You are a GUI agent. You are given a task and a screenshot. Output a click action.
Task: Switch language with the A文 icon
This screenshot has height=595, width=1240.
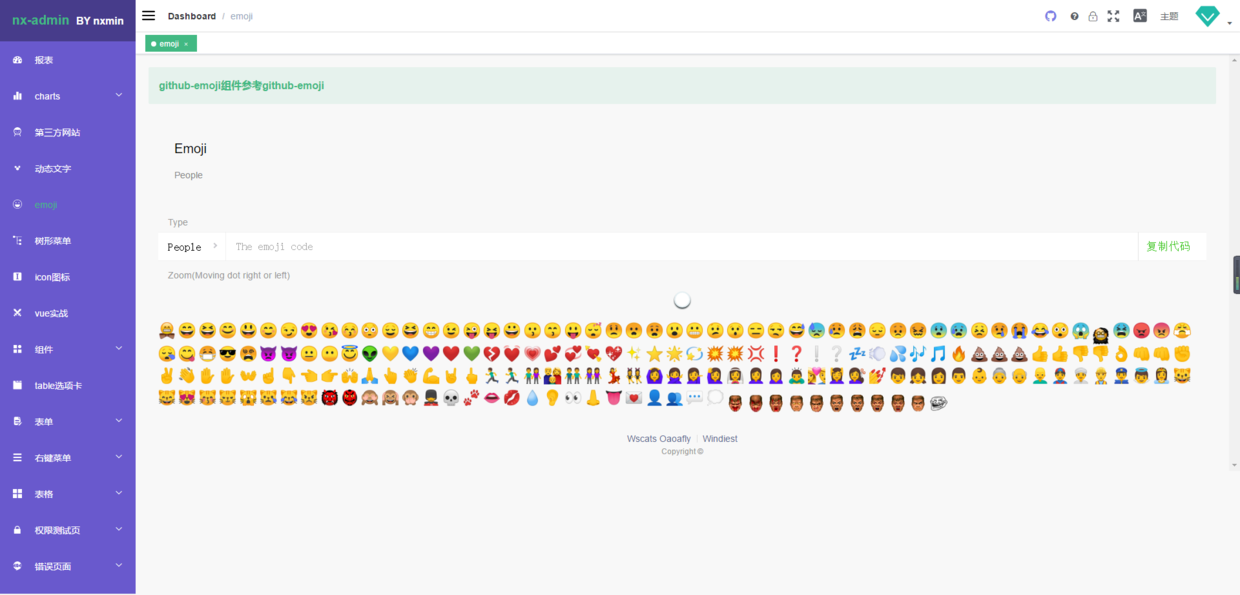[1139, 16]
